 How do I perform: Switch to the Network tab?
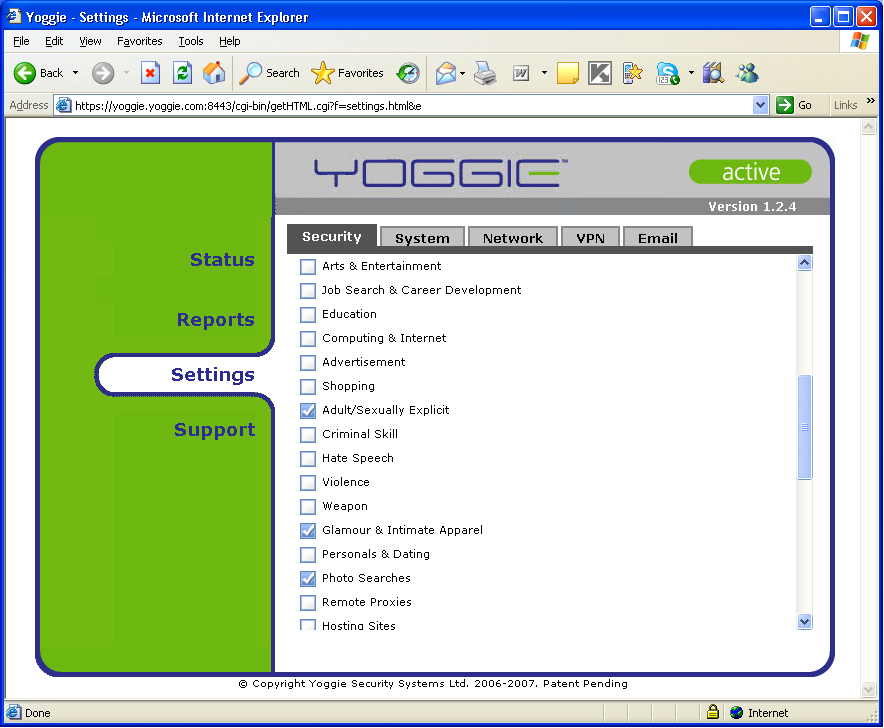(512, 237)
